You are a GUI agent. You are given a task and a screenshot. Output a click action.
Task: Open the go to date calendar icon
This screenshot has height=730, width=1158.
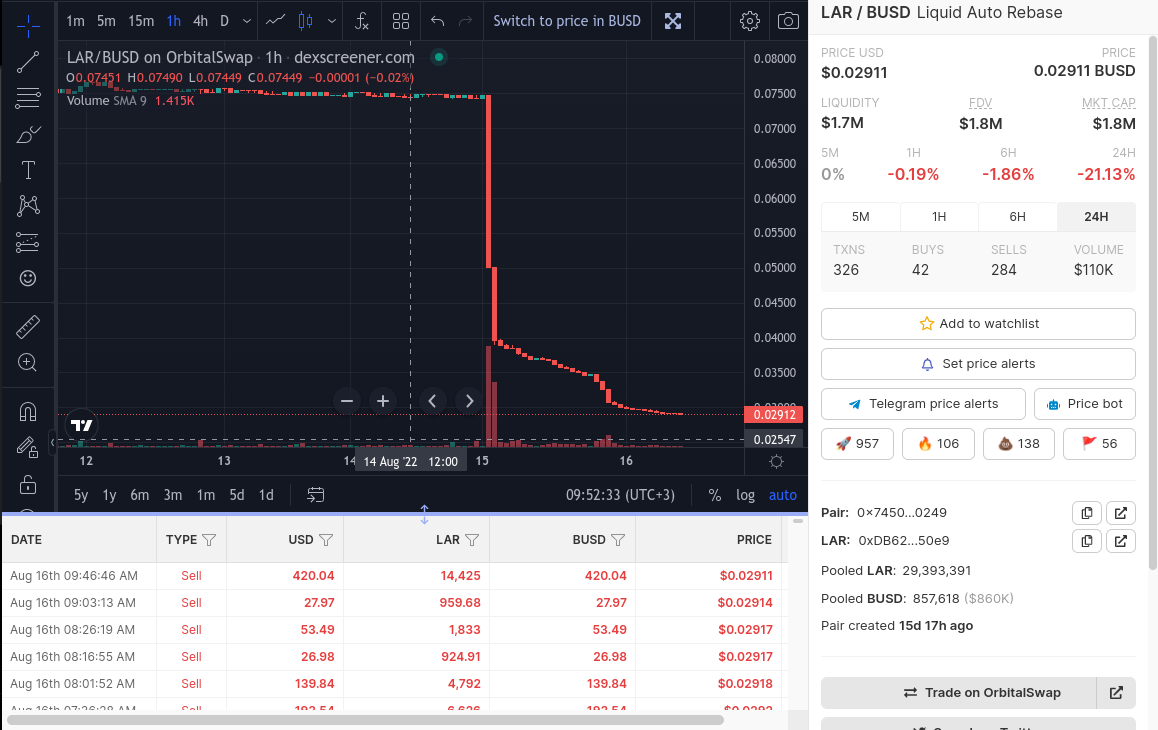(x=315, y=495)
